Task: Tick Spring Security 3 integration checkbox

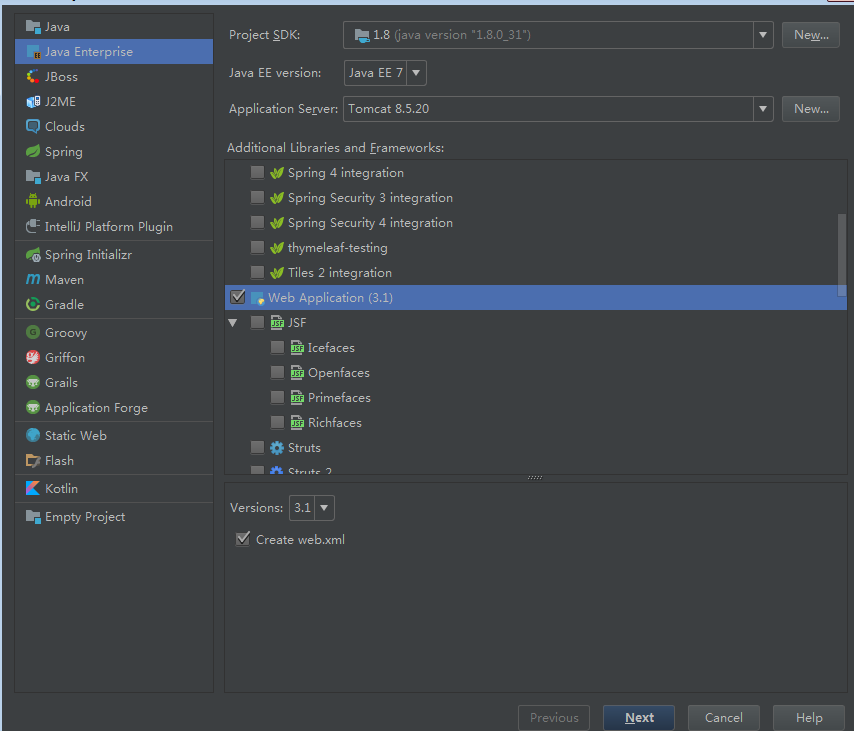Action: tap(257, 197)
